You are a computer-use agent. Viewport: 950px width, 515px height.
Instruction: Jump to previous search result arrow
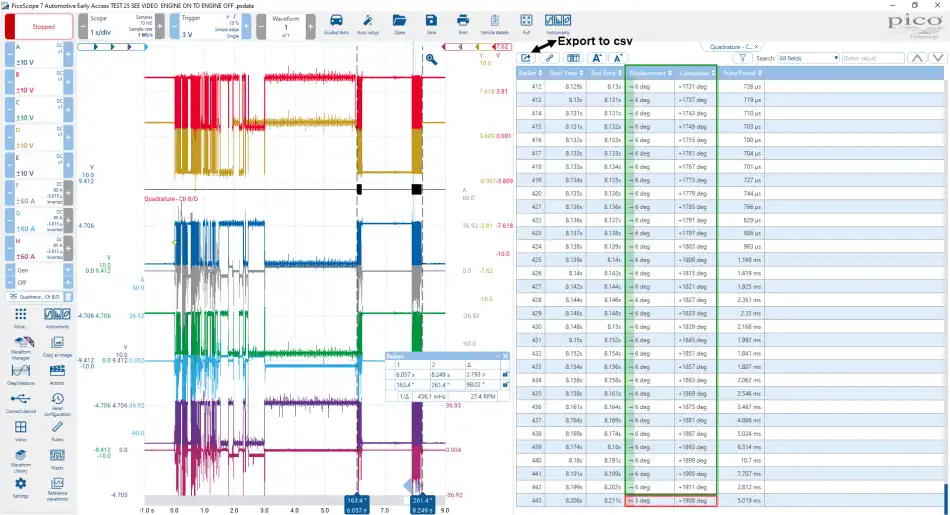[x=917, y=58]
